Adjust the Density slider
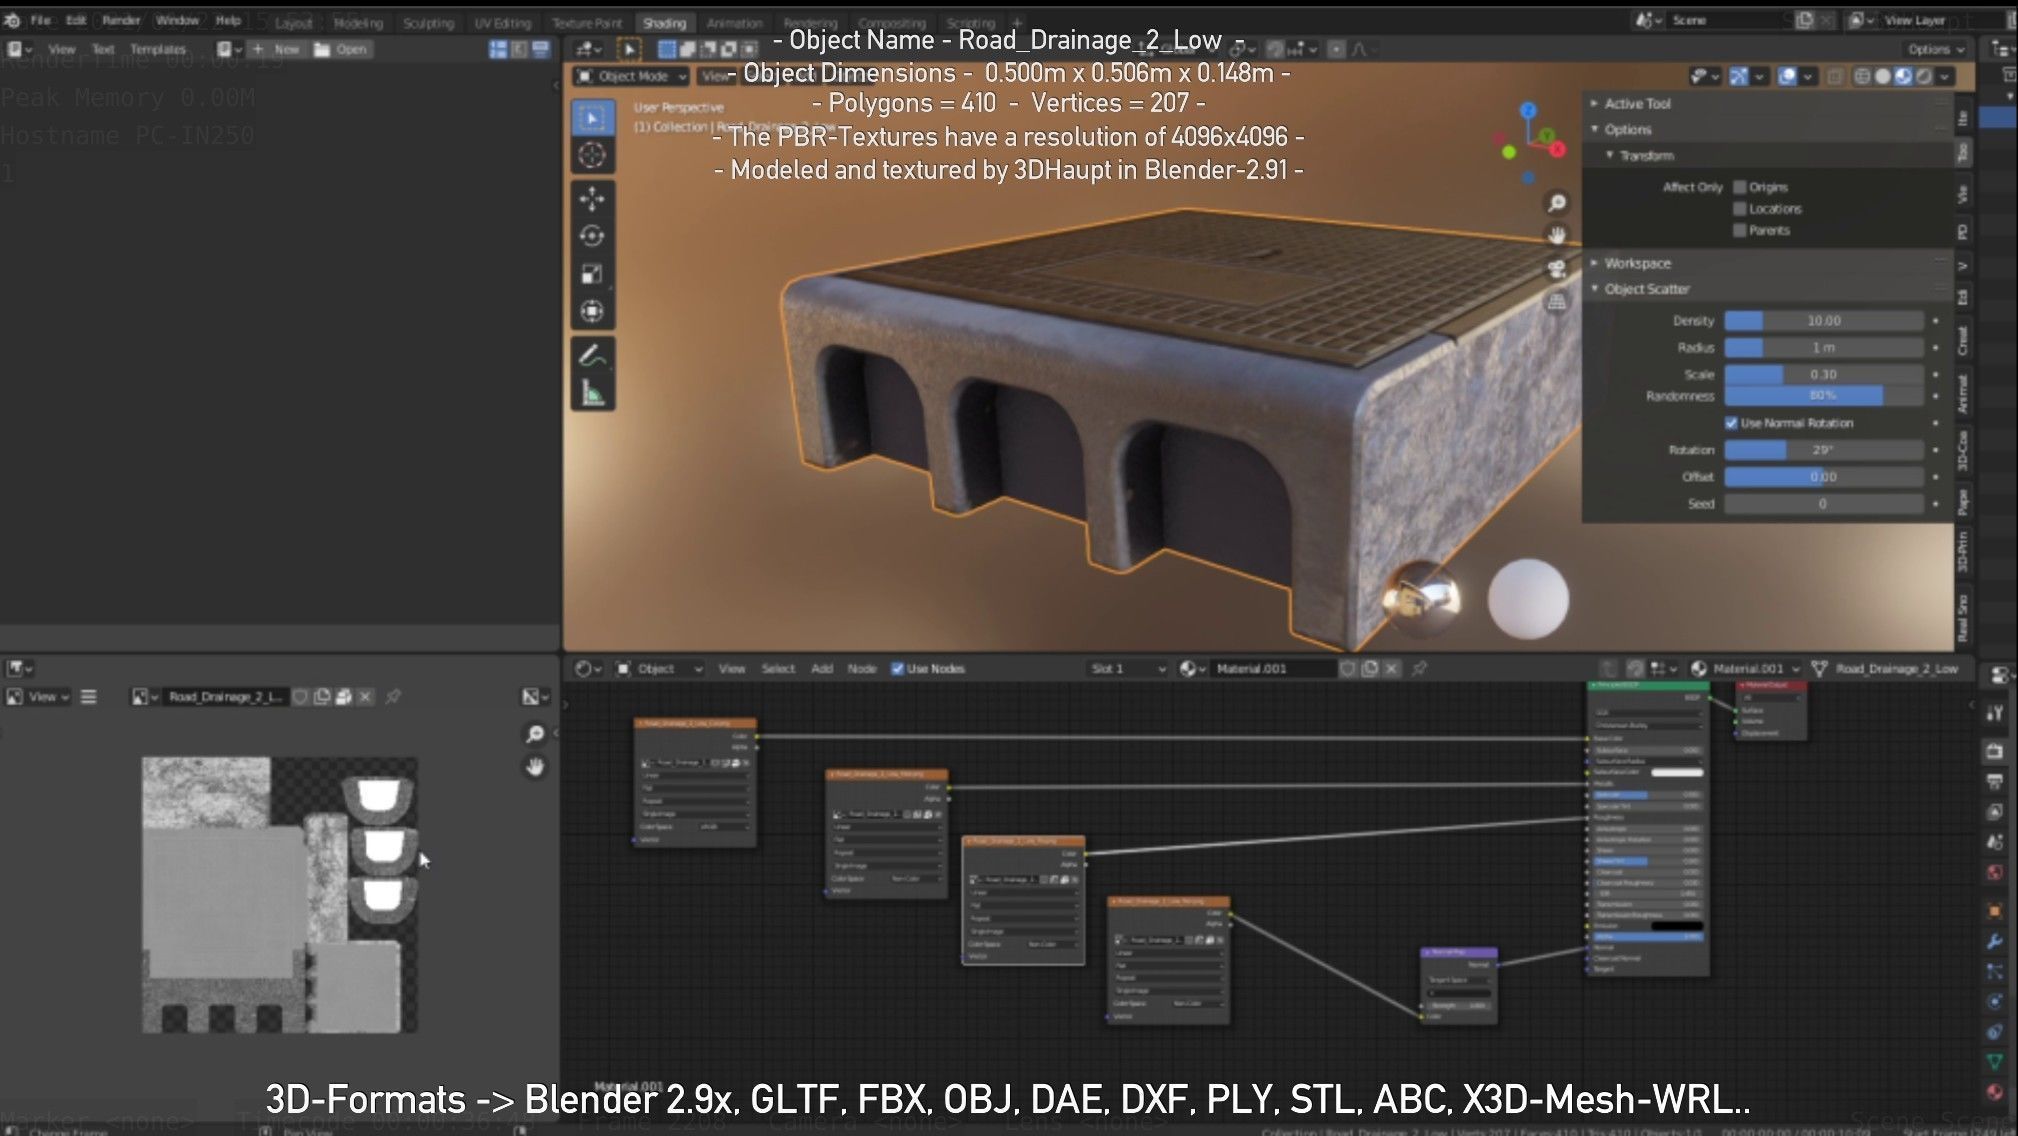The height and width of the screenshot is (1136, 2018). pos(1823,321)
